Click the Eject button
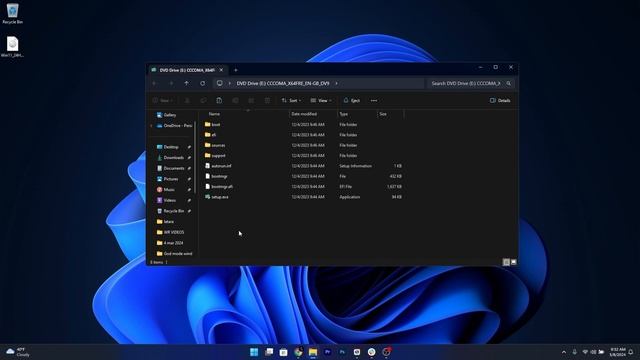 point(351,100)
